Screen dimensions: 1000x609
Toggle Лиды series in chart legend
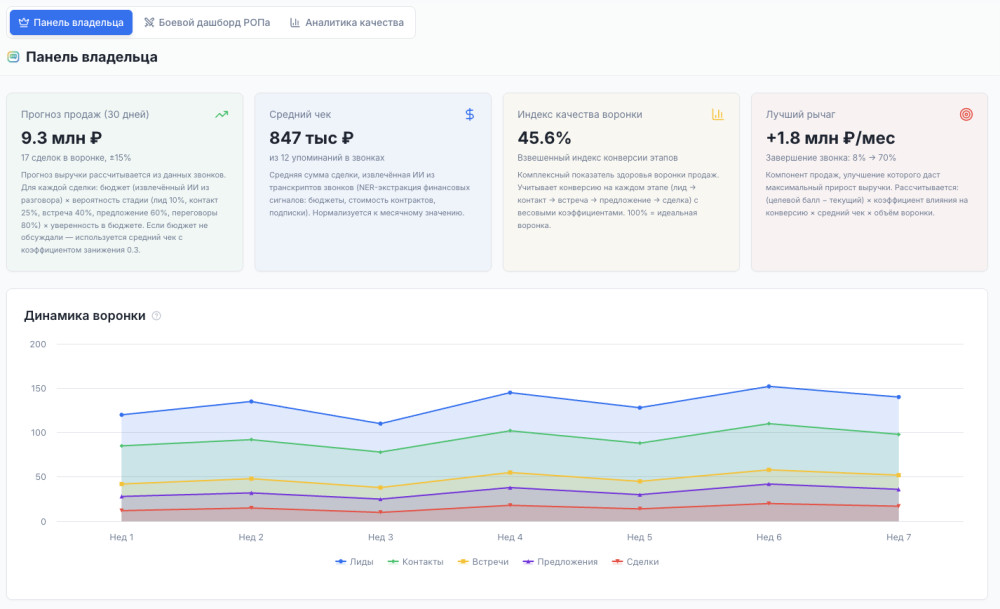coord(355,562)
